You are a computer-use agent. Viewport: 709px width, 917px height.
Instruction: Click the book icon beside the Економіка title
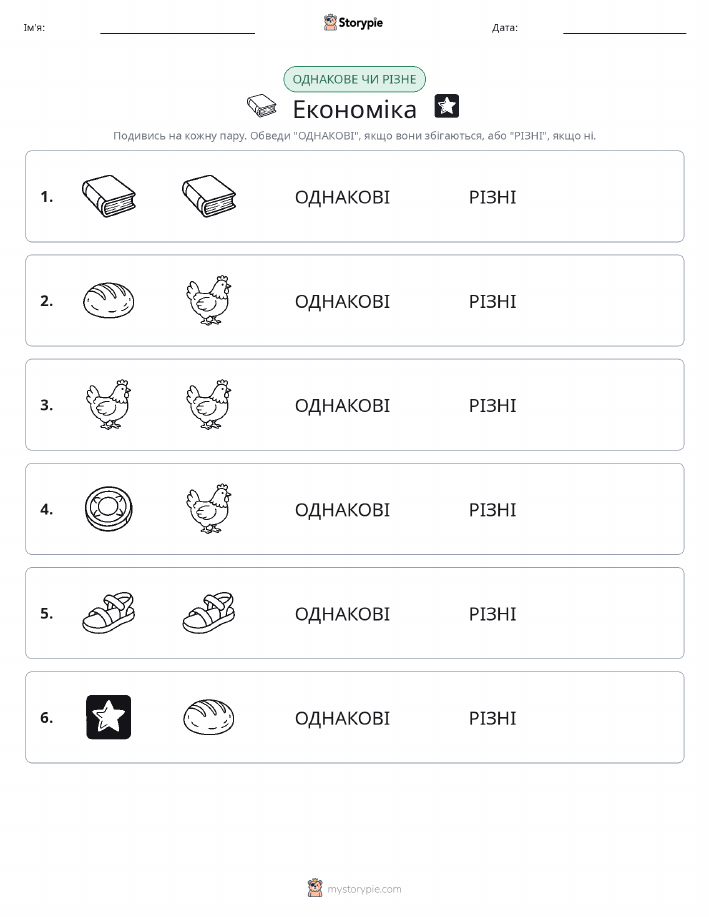pyautogui.click(x=261, y=106)
